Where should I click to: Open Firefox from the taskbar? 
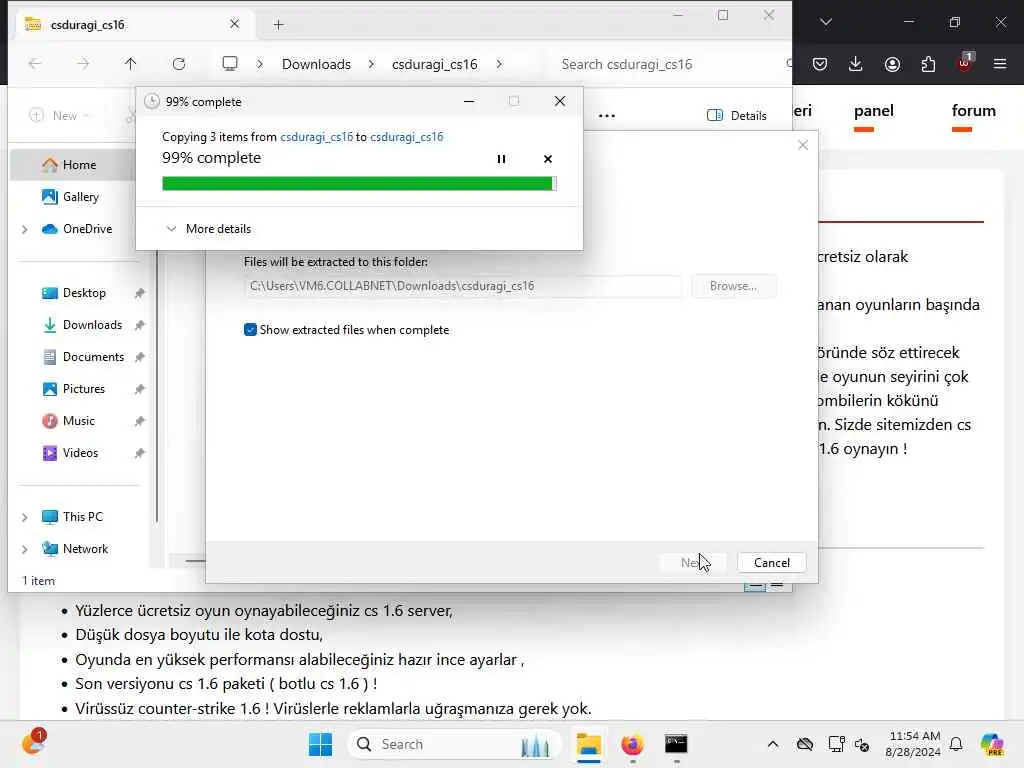(632, 744)
